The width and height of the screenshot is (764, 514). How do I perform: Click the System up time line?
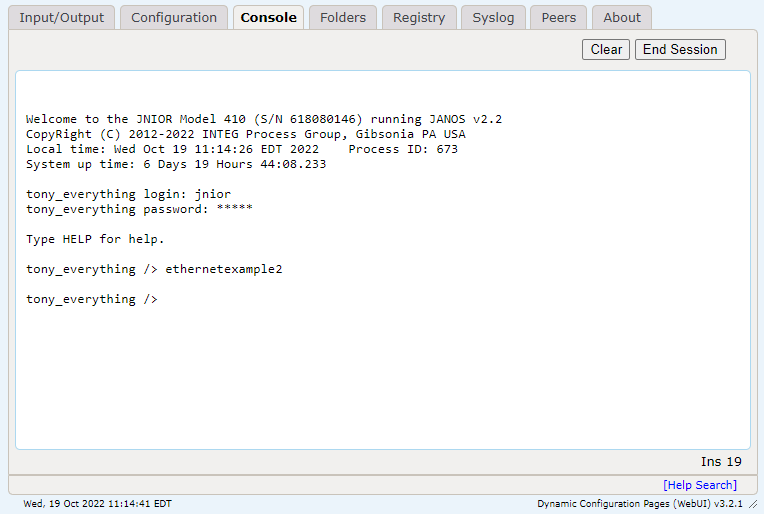pyautogui.click(x=176, y=164)
